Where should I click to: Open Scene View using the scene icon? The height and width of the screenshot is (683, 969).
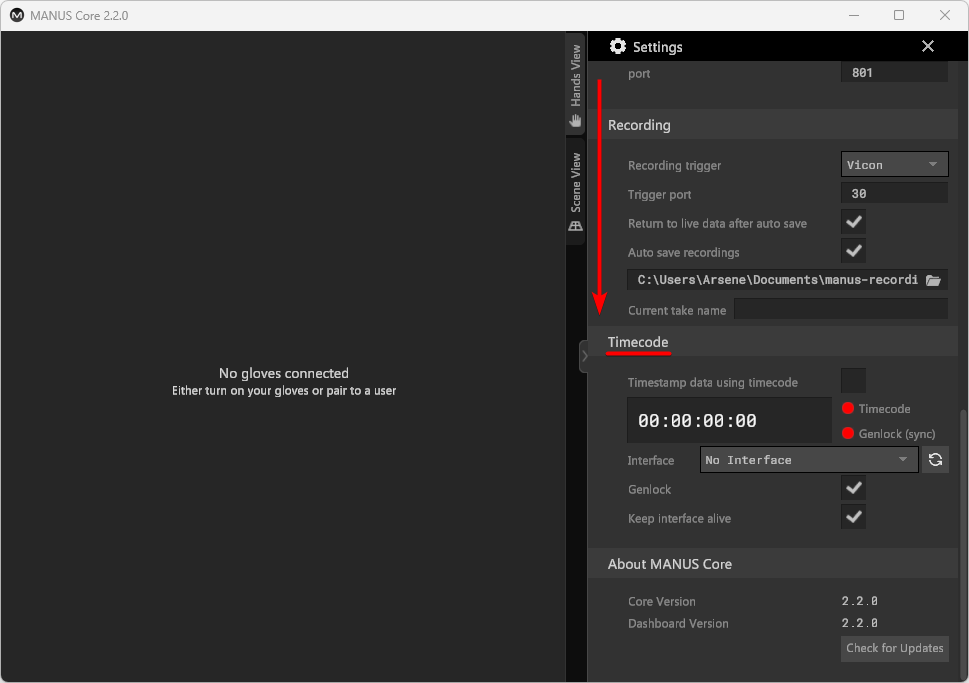point(575,226)
